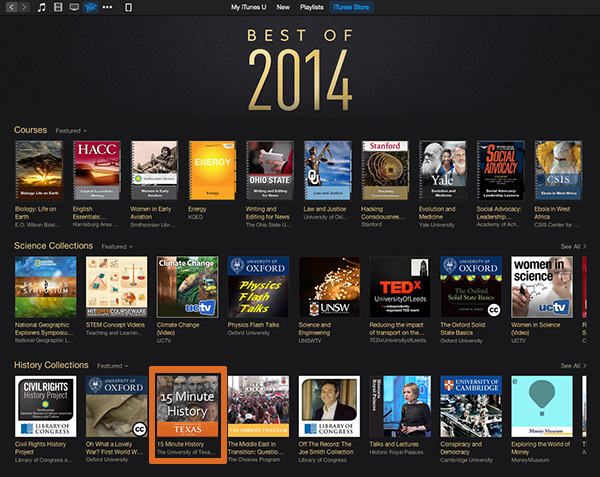Viewport: 600px width, 477px height.
Task: Open the Biology: Life on Earth course cover
Action: [39, 171]
